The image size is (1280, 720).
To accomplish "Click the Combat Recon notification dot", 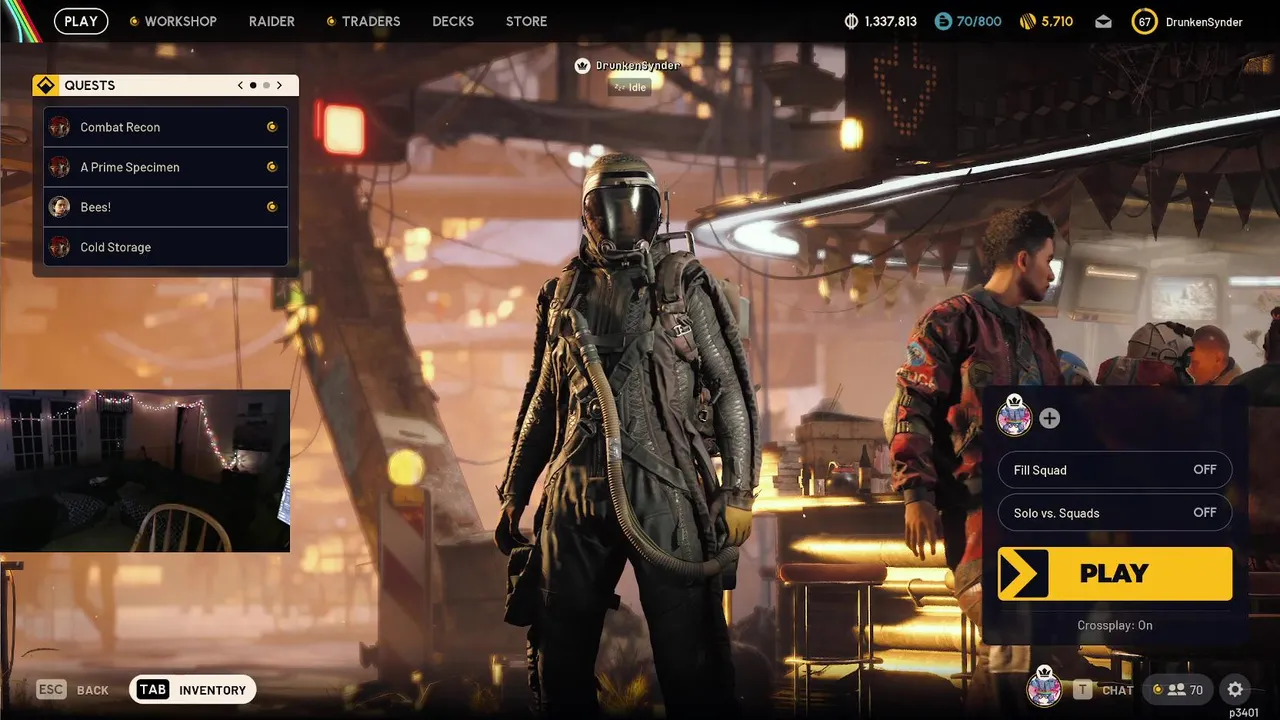I will pyautogui.click(x=271, y=127).
